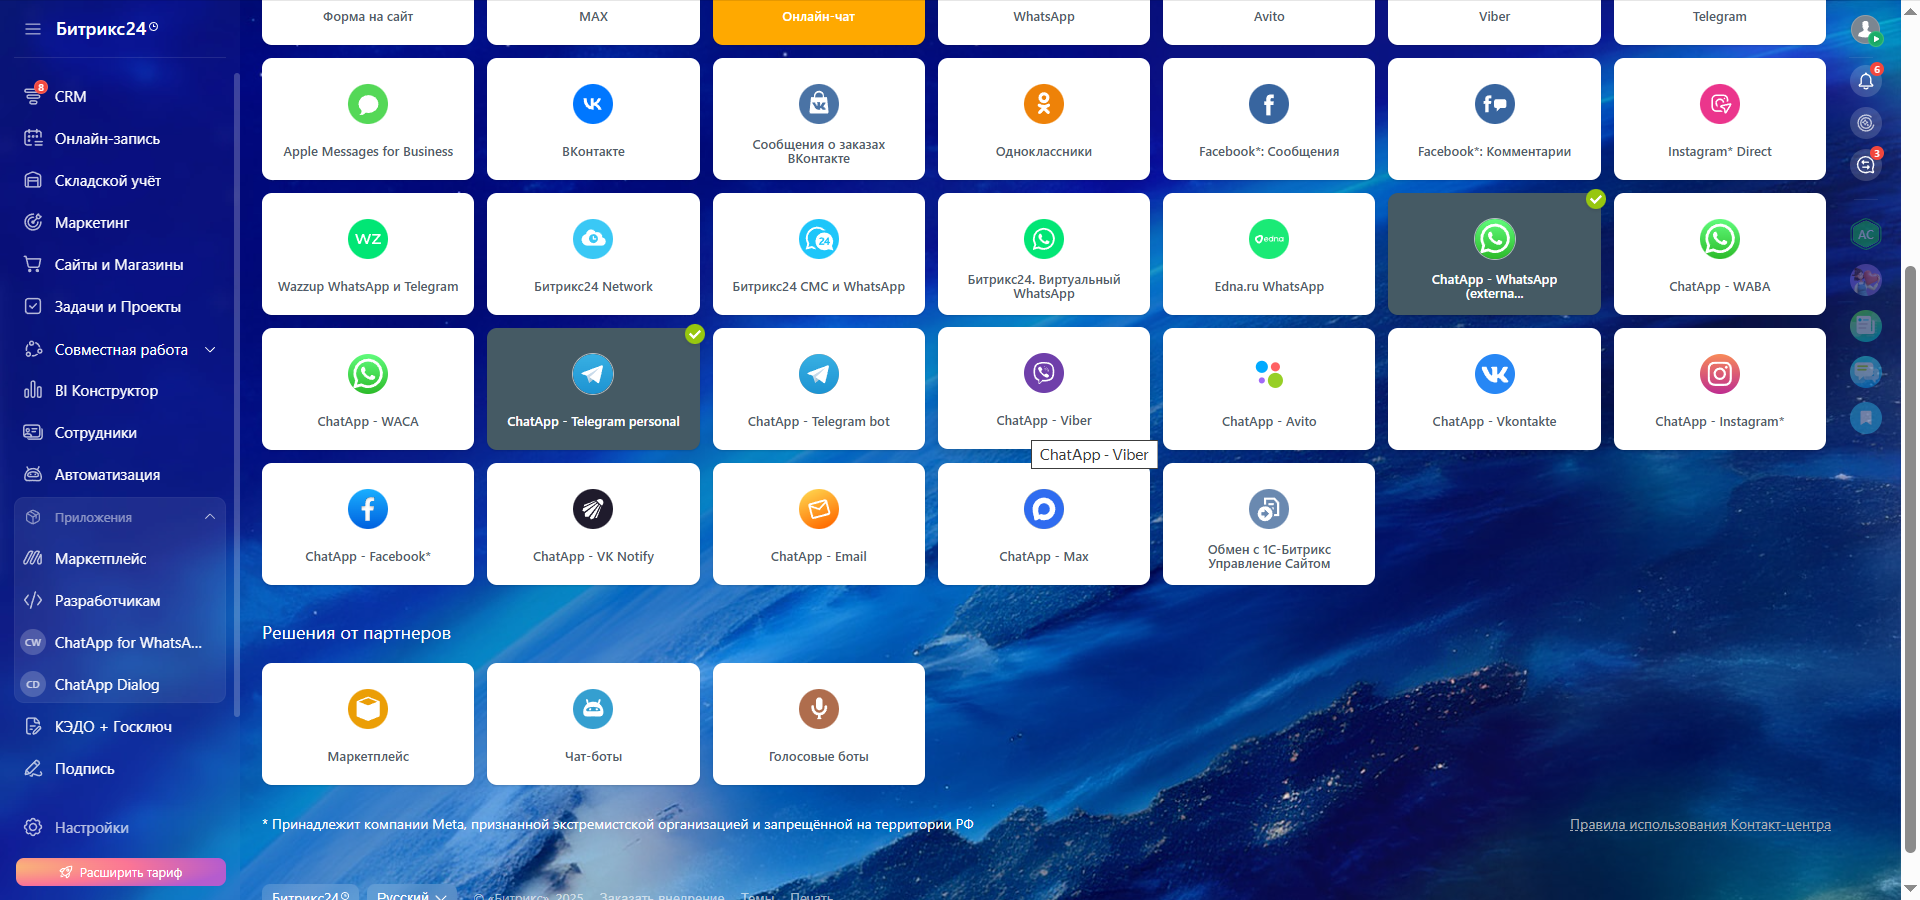Image resolution: width=1920 pixels, height=900 pixels.
Task: Open Правила использования Контакт-центра link
Action: coord(1700,825)
